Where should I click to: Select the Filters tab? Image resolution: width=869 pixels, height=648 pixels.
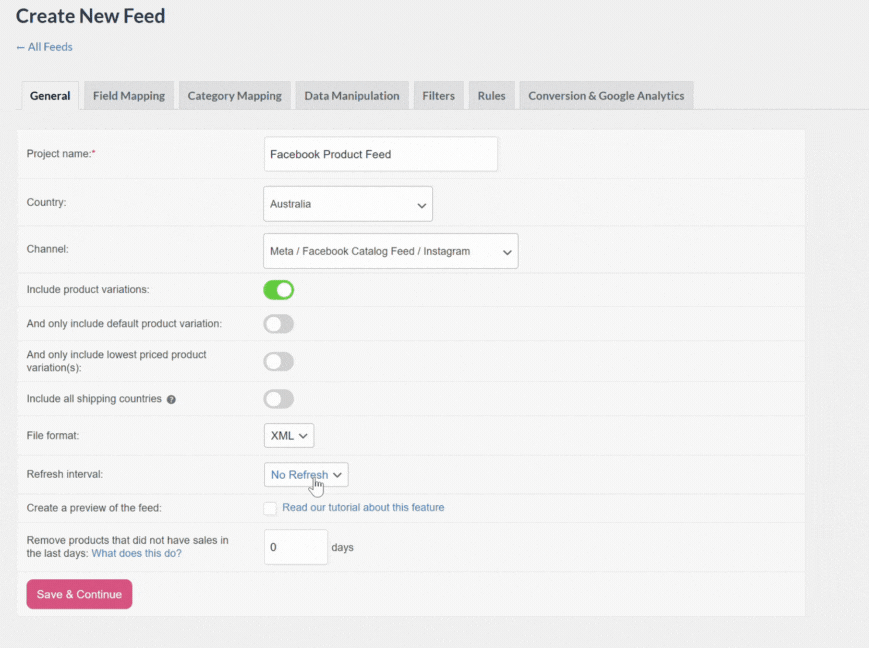coord(438,96)
